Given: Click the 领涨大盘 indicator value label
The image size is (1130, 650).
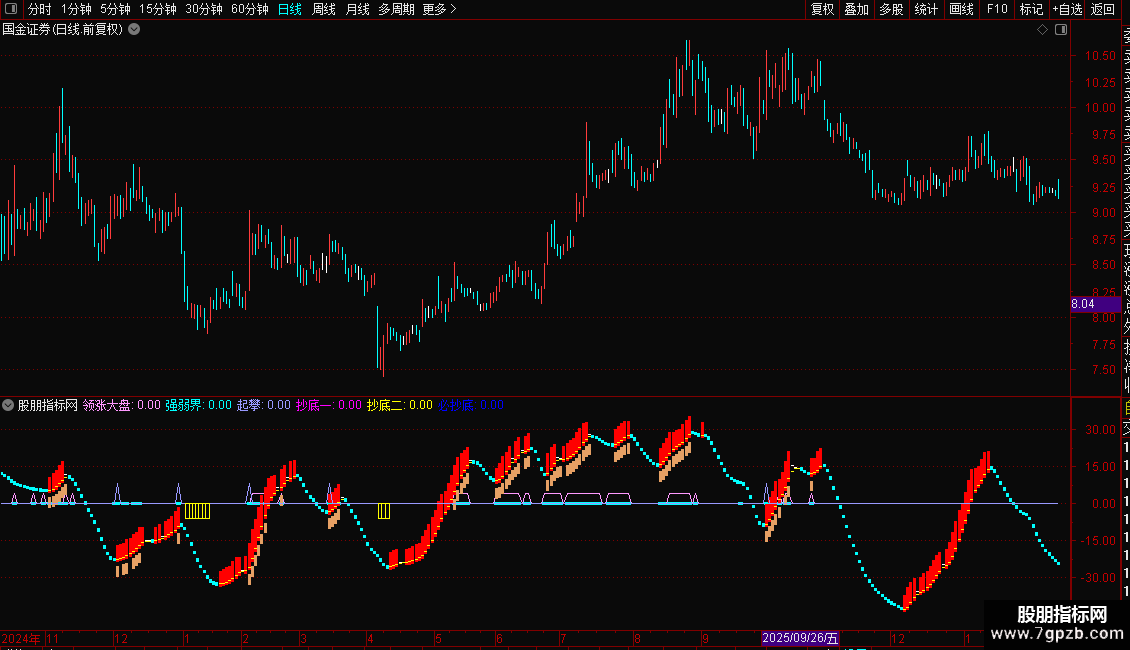Looking at the screenshot, I should 121,405.
